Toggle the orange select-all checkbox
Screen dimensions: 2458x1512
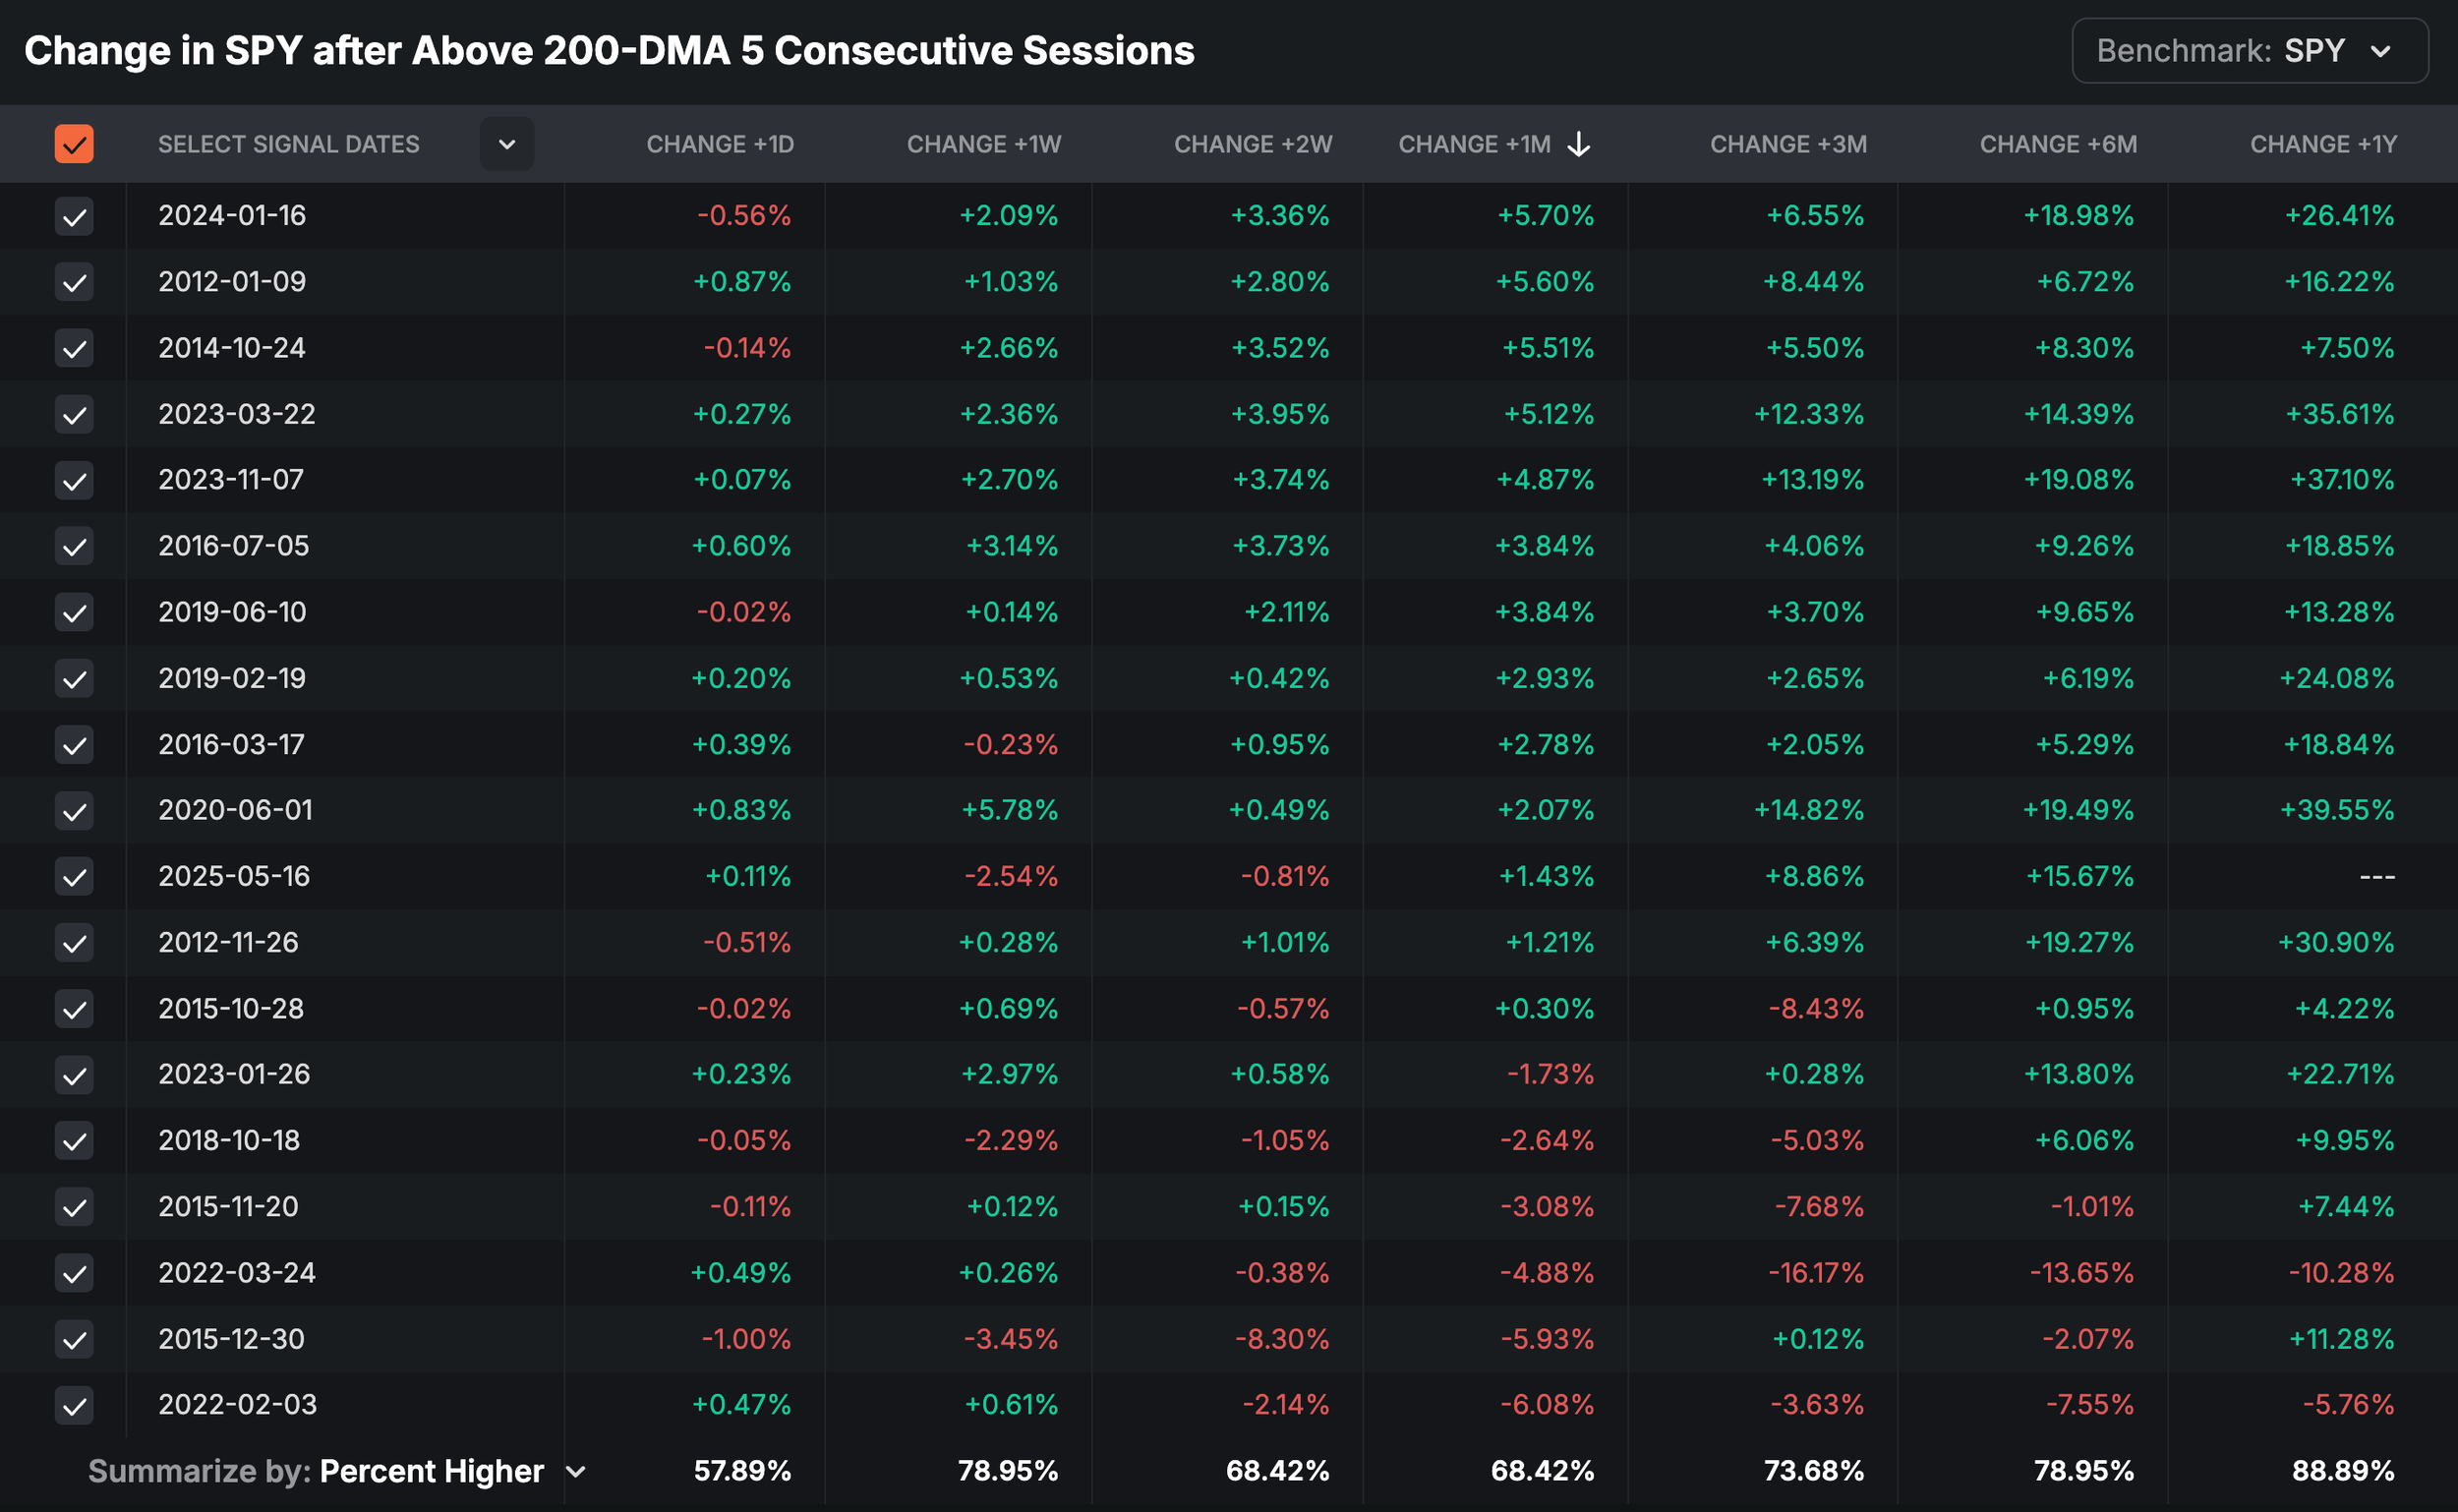[x=74, y=144]
